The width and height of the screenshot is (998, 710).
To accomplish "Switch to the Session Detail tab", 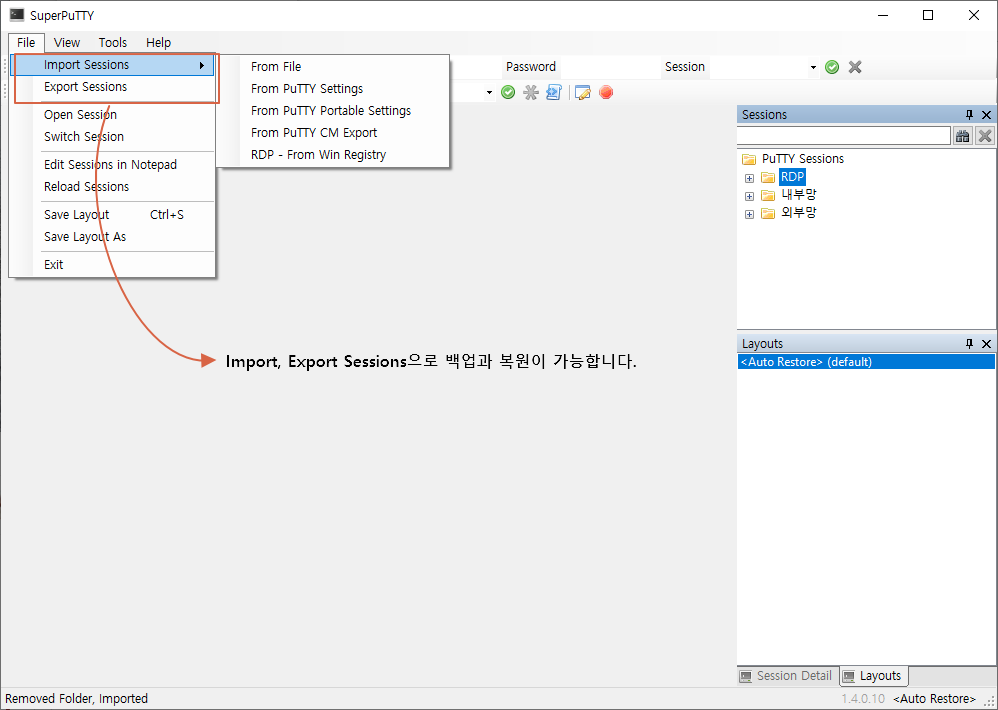I will (x=787, y=676).
